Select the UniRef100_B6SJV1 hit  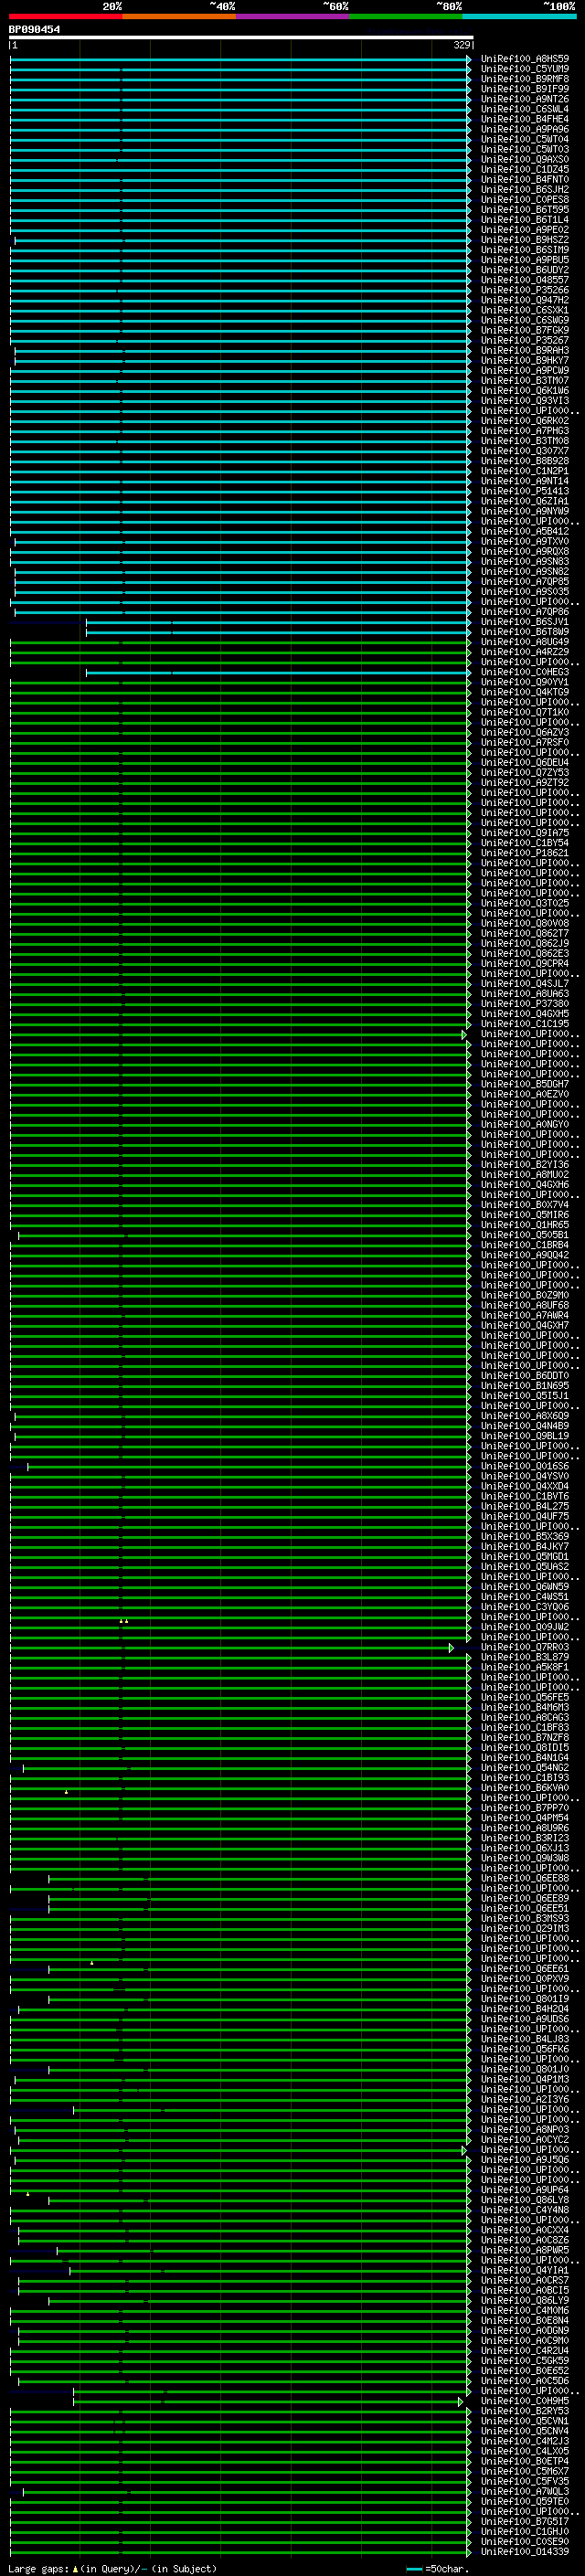[x=525, y=622]
